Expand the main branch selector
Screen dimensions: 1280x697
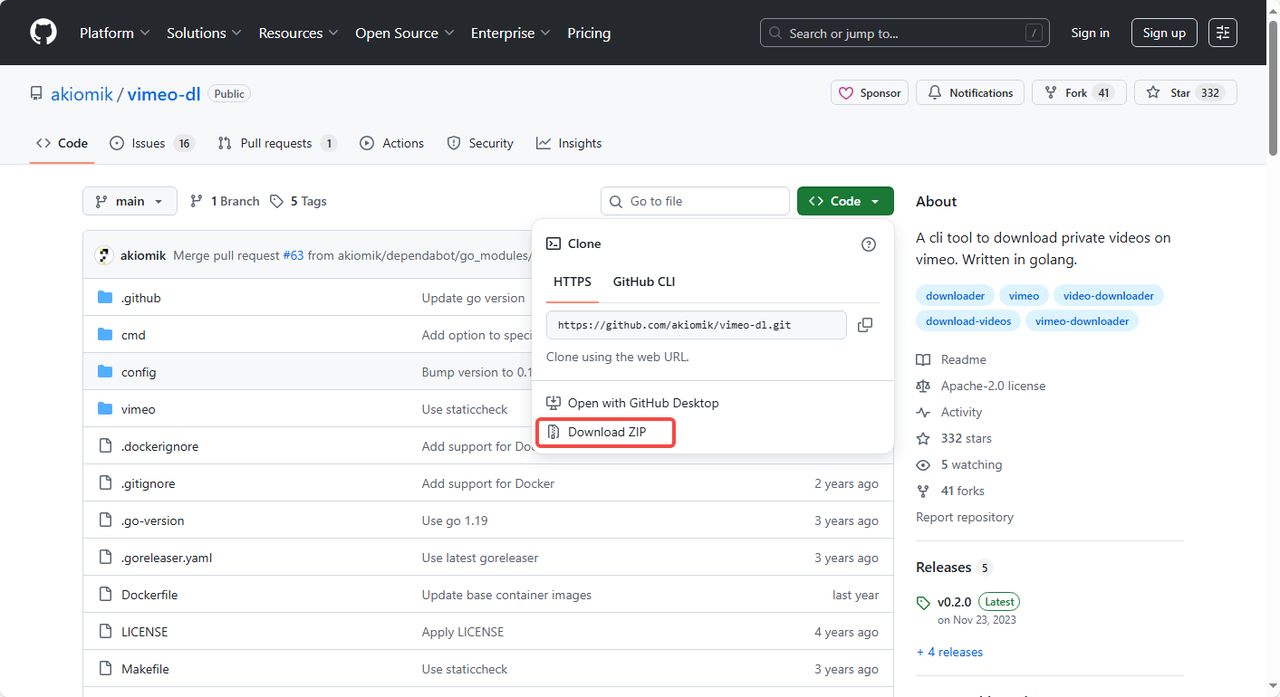(x=129, y=201)
